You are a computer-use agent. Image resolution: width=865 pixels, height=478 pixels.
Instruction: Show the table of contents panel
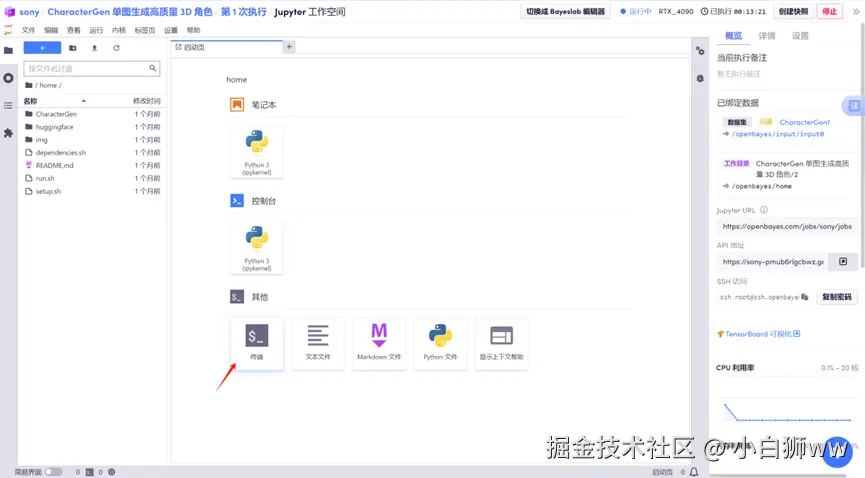point(8,105)
